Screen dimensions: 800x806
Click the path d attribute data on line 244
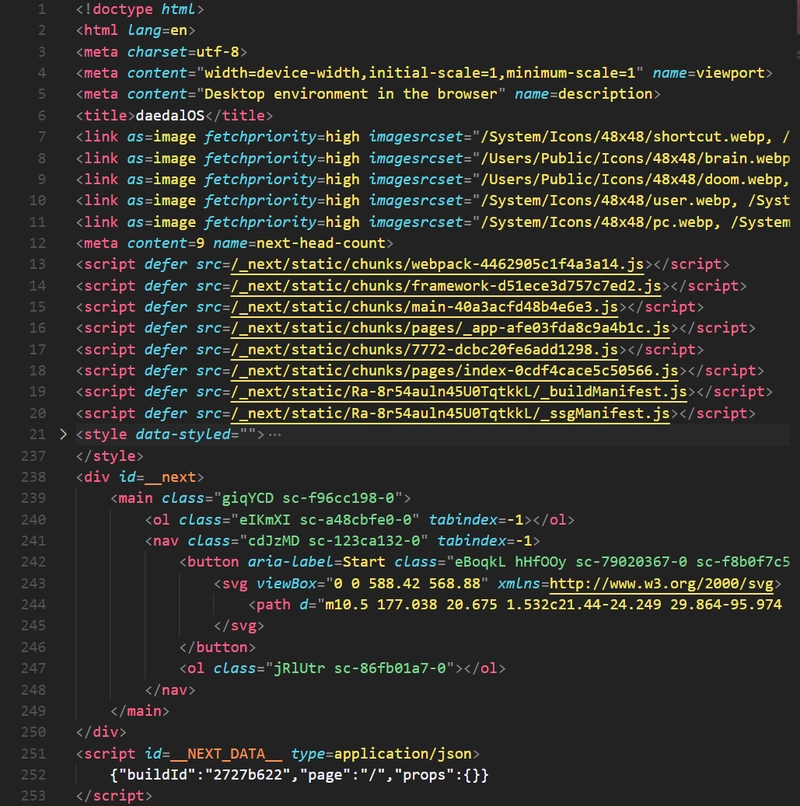click(x=553, y=604)
